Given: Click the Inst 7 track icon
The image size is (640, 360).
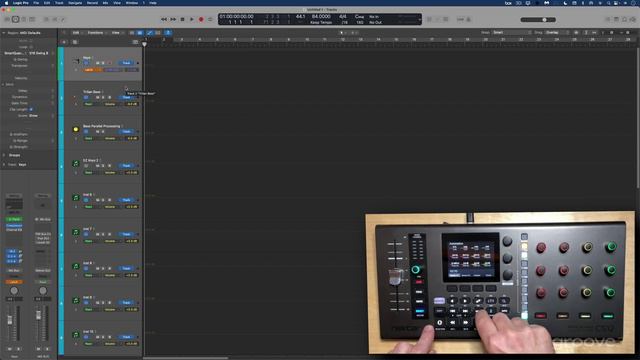Looking at the screenshot, I should click(76, 232).
